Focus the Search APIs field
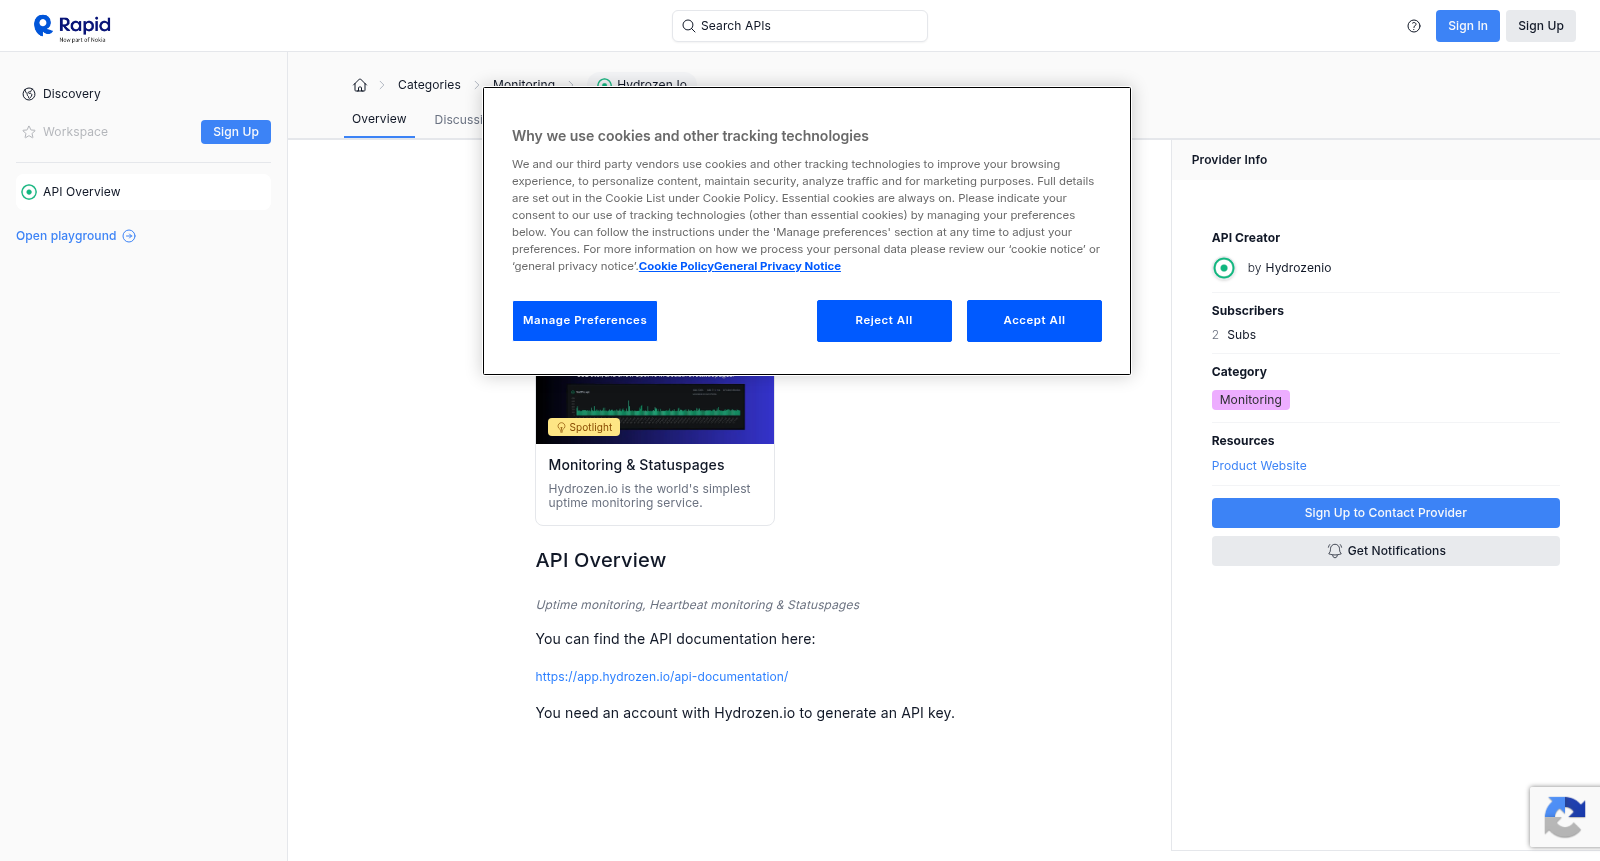This screenshot has width=1600, height=861. point(800,26)
